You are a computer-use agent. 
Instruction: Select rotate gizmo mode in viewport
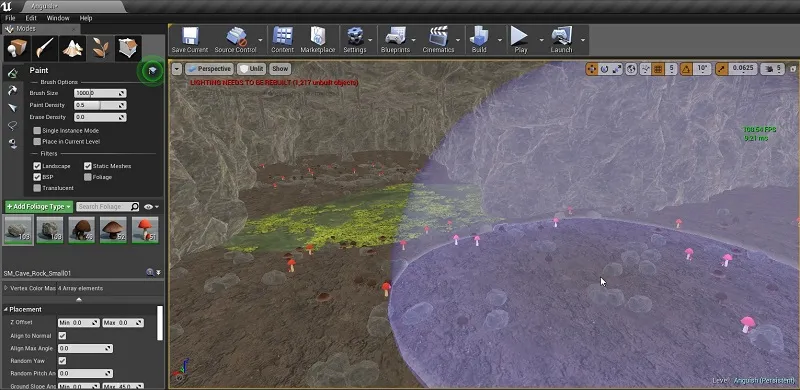pos(605,68)
